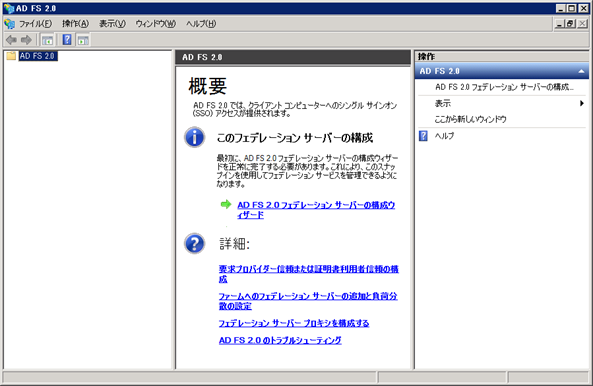
Task: Close the inner MDI child window
Action: point(582,24)
